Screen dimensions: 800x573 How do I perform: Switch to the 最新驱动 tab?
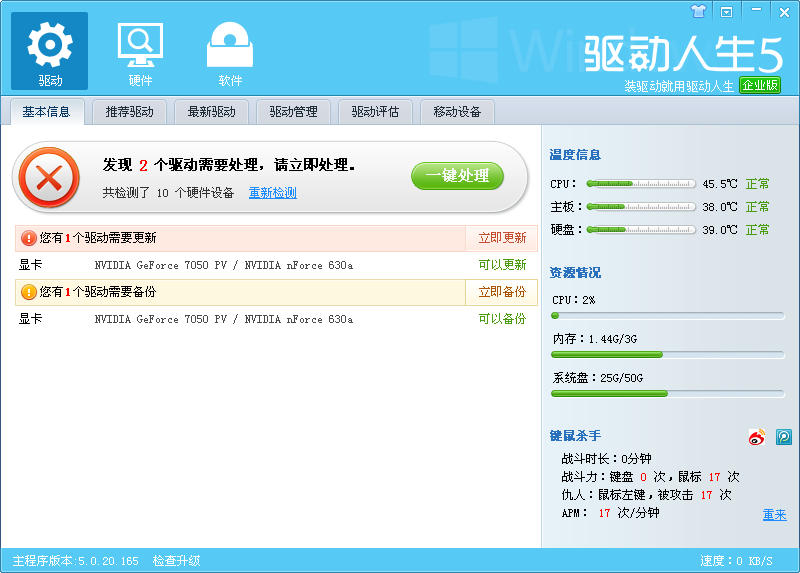pos(211,112)
